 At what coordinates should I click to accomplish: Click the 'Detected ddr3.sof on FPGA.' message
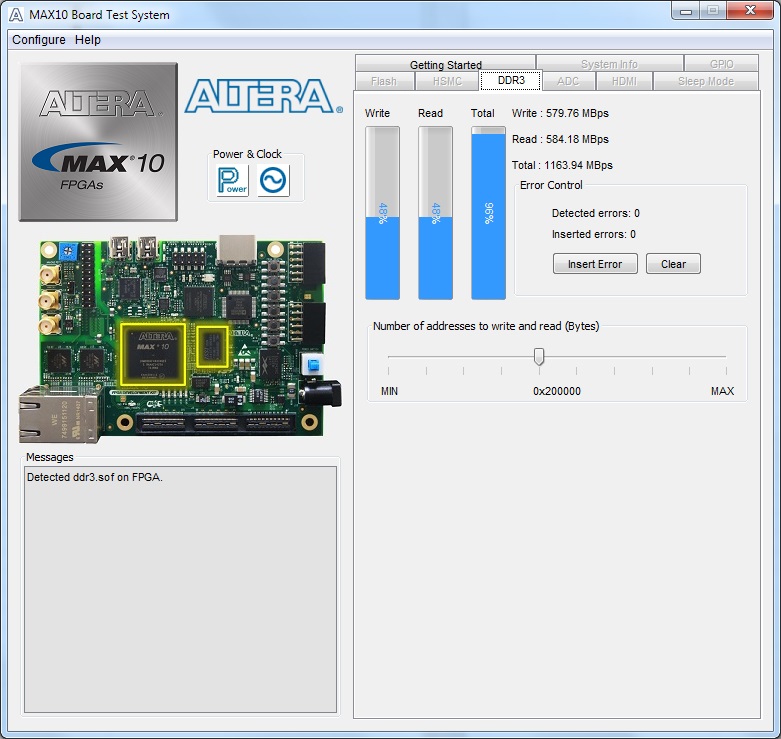tap(95, 477)
